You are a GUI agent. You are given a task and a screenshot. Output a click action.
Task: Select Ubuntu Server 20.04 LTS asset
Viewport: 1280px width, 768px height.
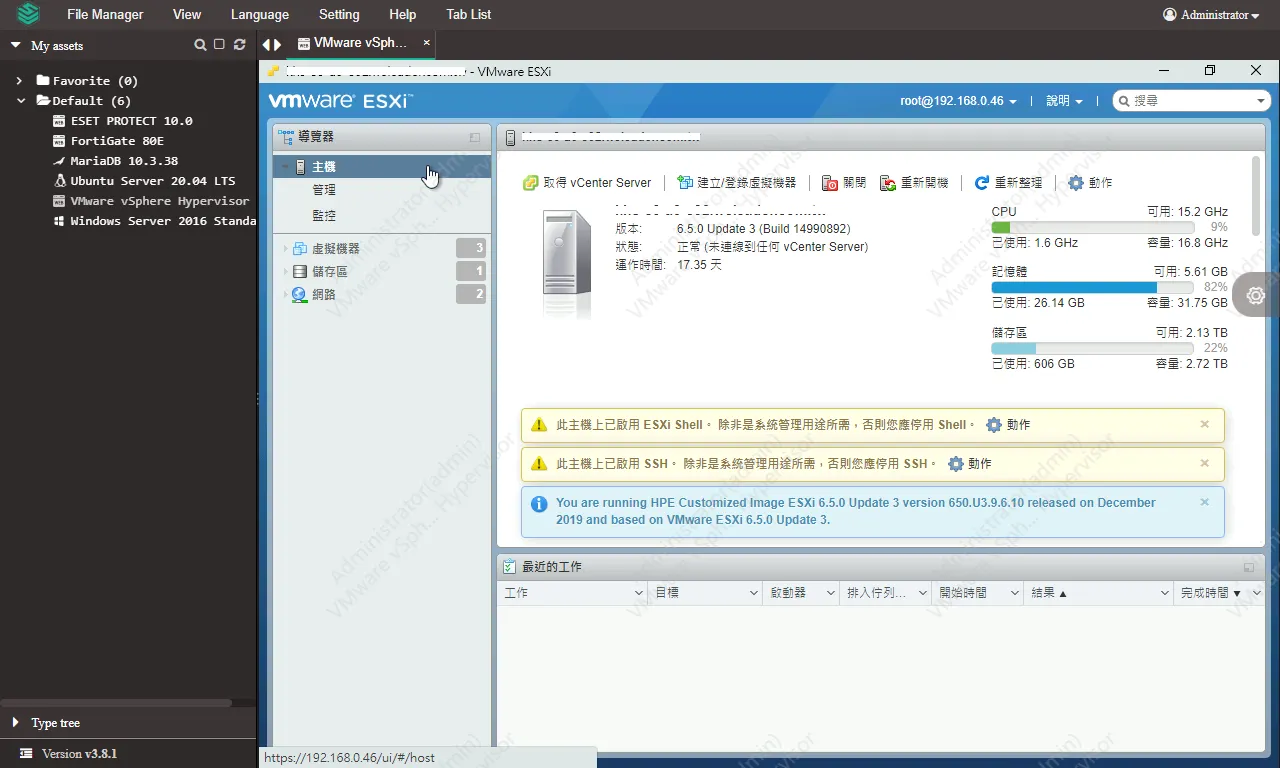click(153, 181)
